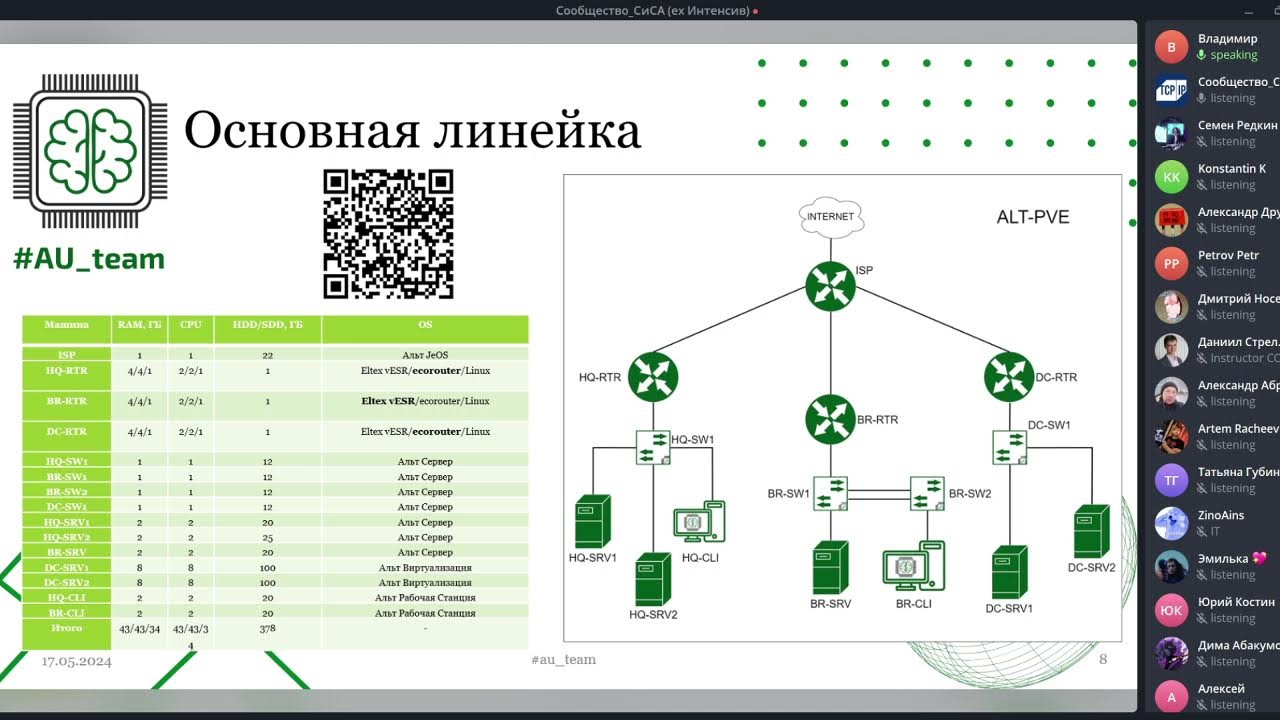Screen dimensions: 1280x720
Task: Open Владимир's avatar in participant list
Action: [x=1171, y=47]
